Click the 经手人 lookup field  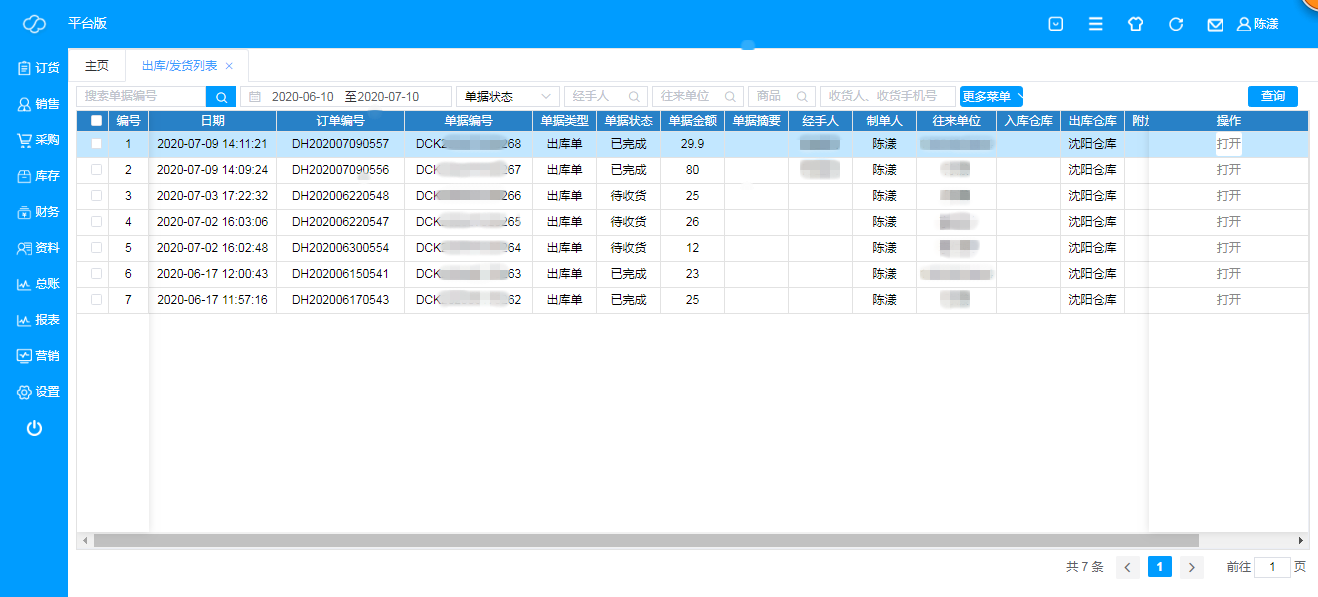point(606,96)
